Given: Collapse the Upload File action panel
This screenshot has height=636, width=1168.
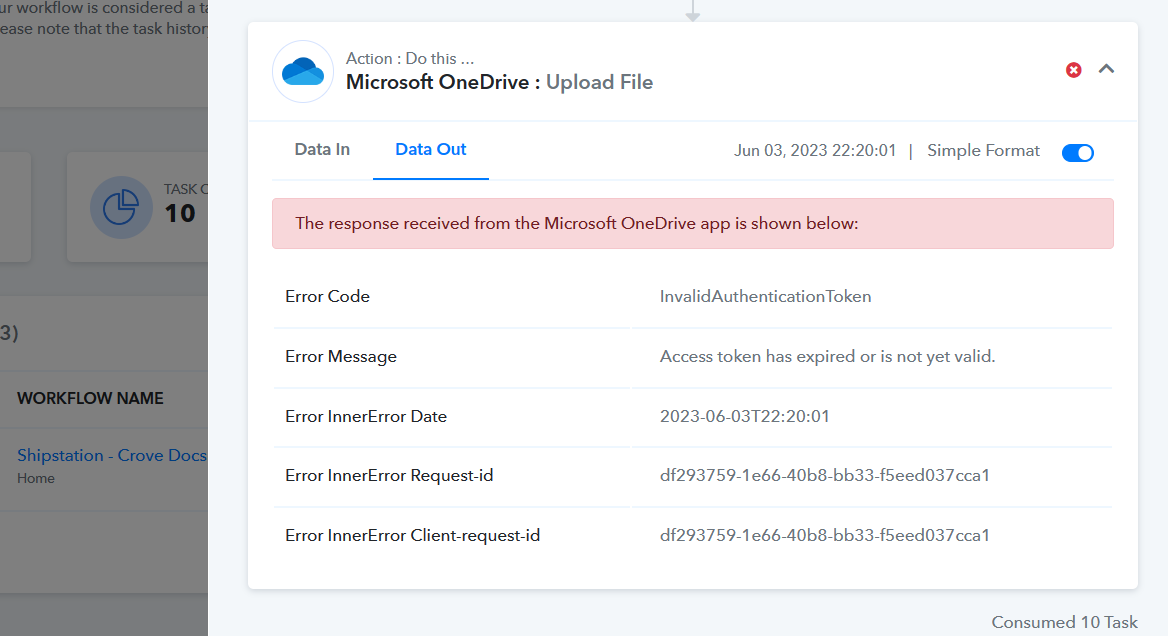Looking at the screenshot, I should click(1106, 69).
